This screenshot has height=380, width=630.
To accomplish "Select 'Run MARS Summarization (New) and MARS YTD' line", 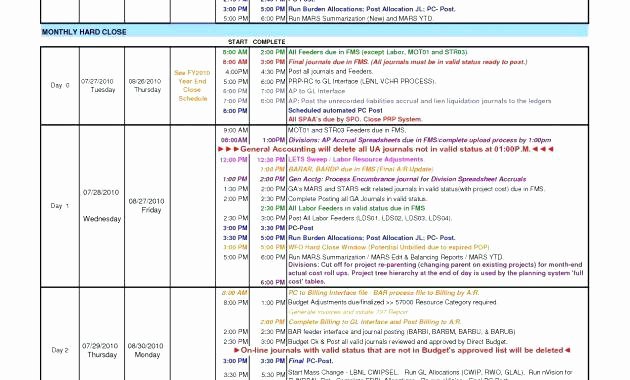I will click(361, 18).
